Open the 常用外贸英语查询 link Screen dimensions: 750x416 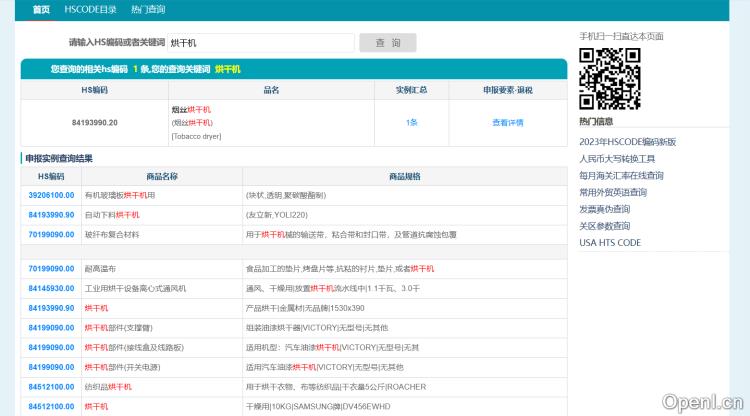tap(613, 192)
